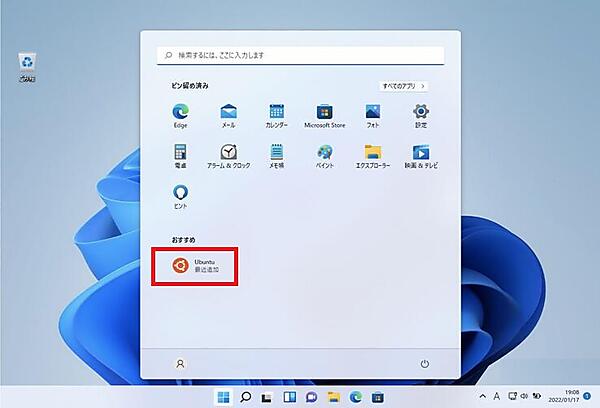The width and height of the screenshot is (600, 408).
Task: Open the clock and date 2022/01/17
Action: pos(564,396)
